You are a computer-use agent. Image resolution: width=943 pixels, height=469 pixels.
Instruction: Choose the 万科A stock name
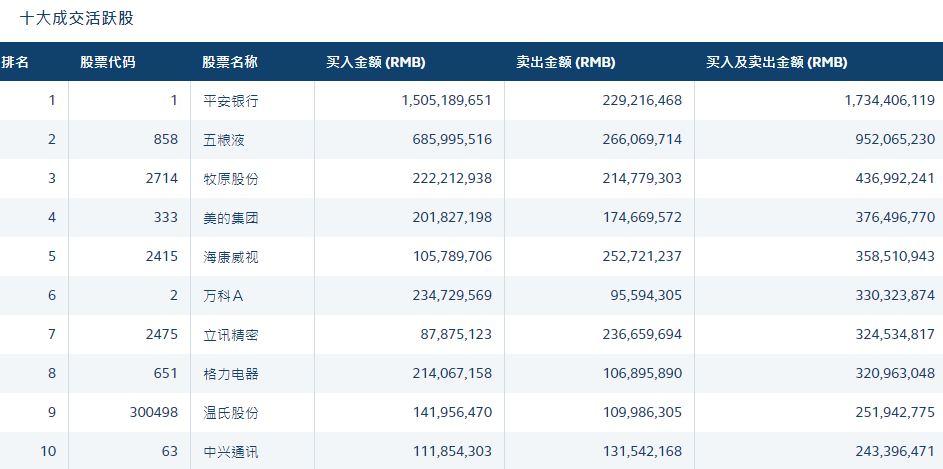(223, 296)
